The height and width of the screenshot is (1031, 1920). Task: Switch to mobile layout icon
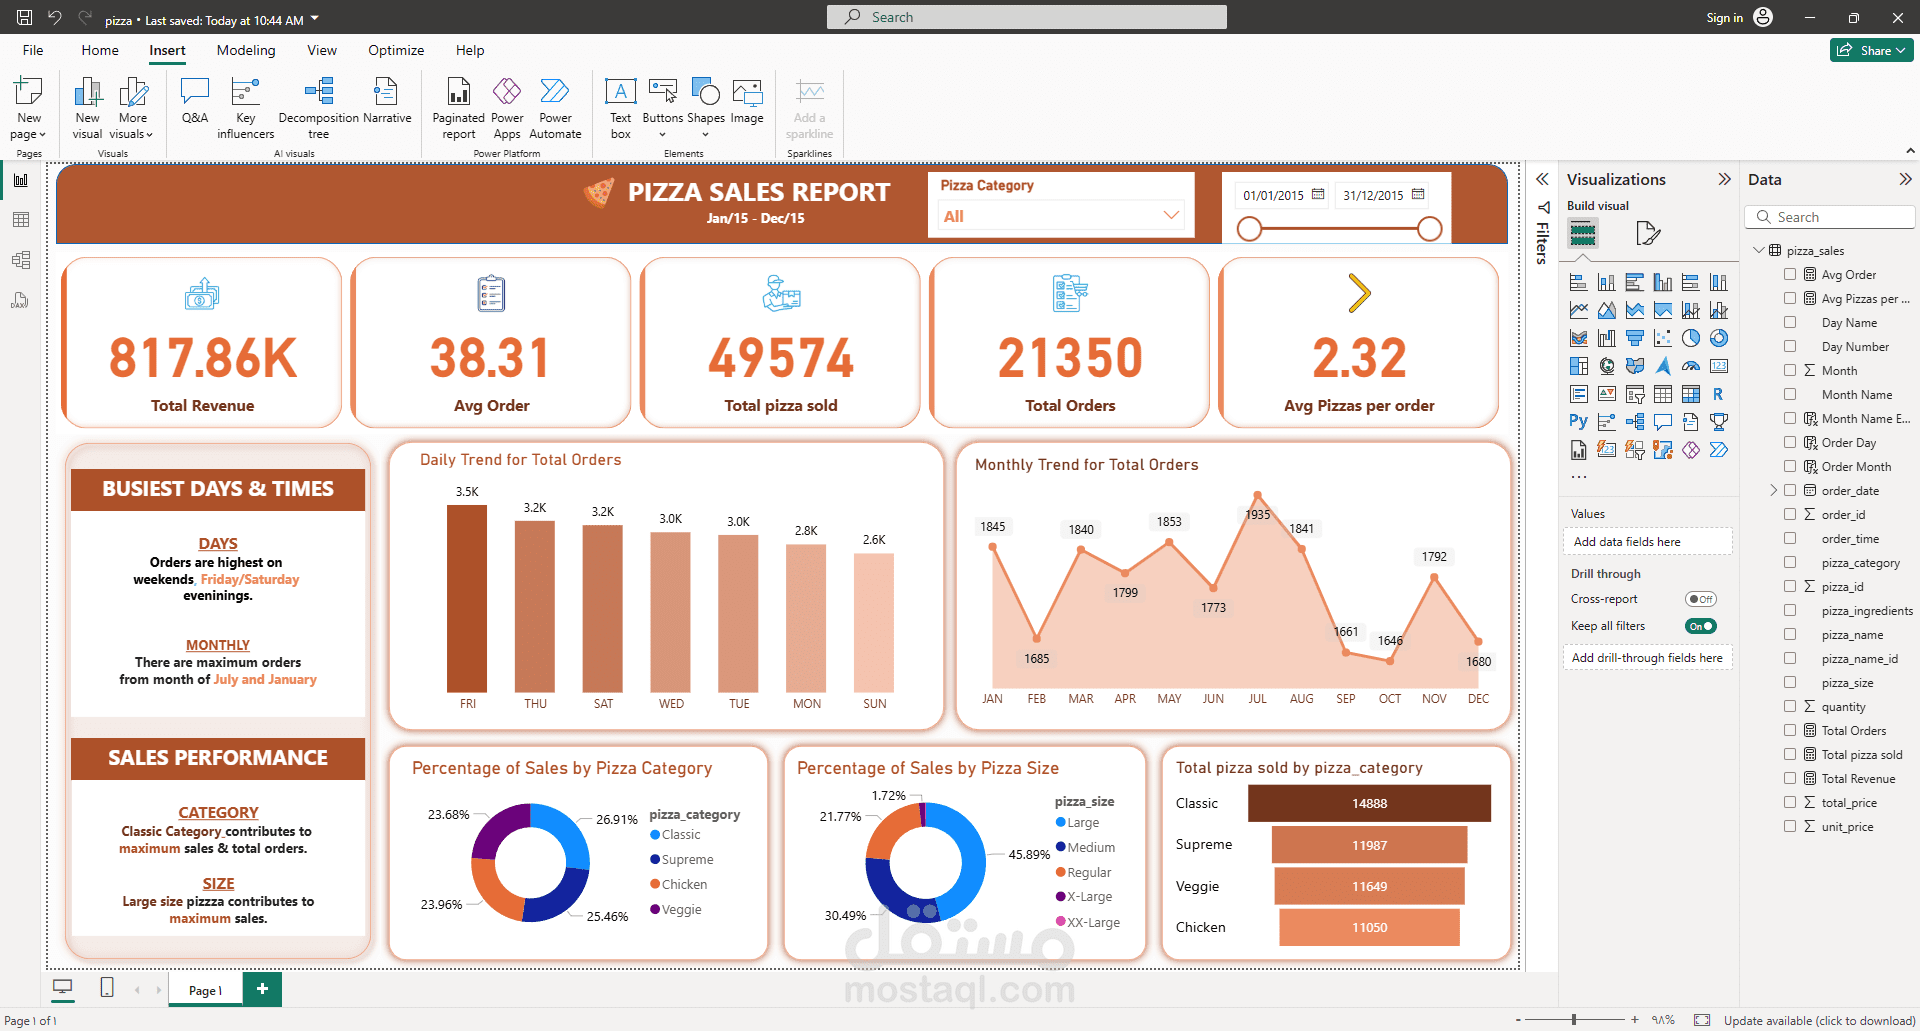point(107,988)
